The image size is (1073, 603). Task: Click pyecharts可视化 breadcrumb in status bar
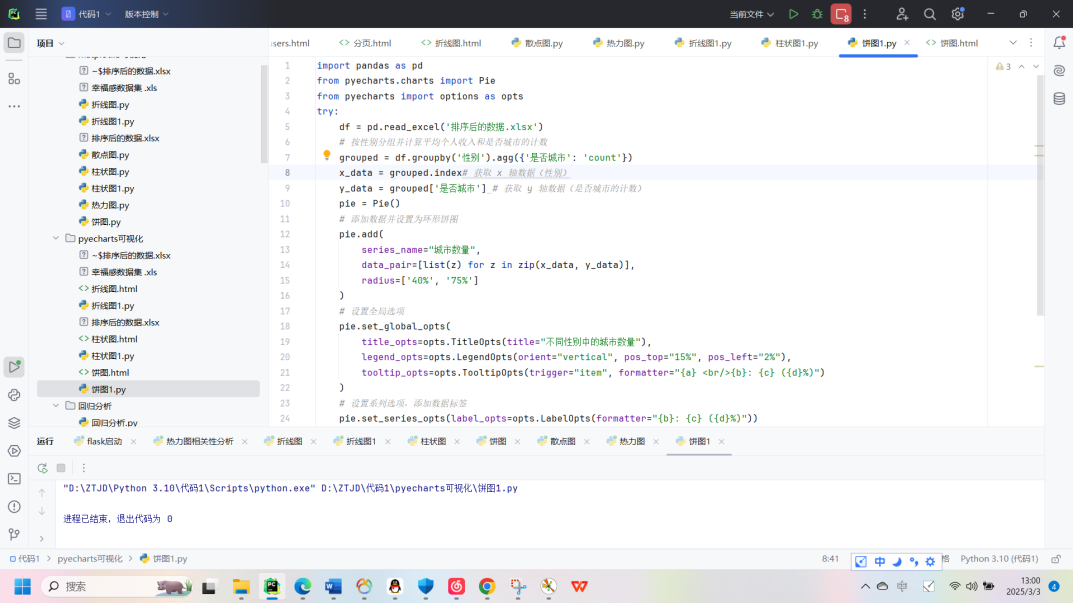90,559
